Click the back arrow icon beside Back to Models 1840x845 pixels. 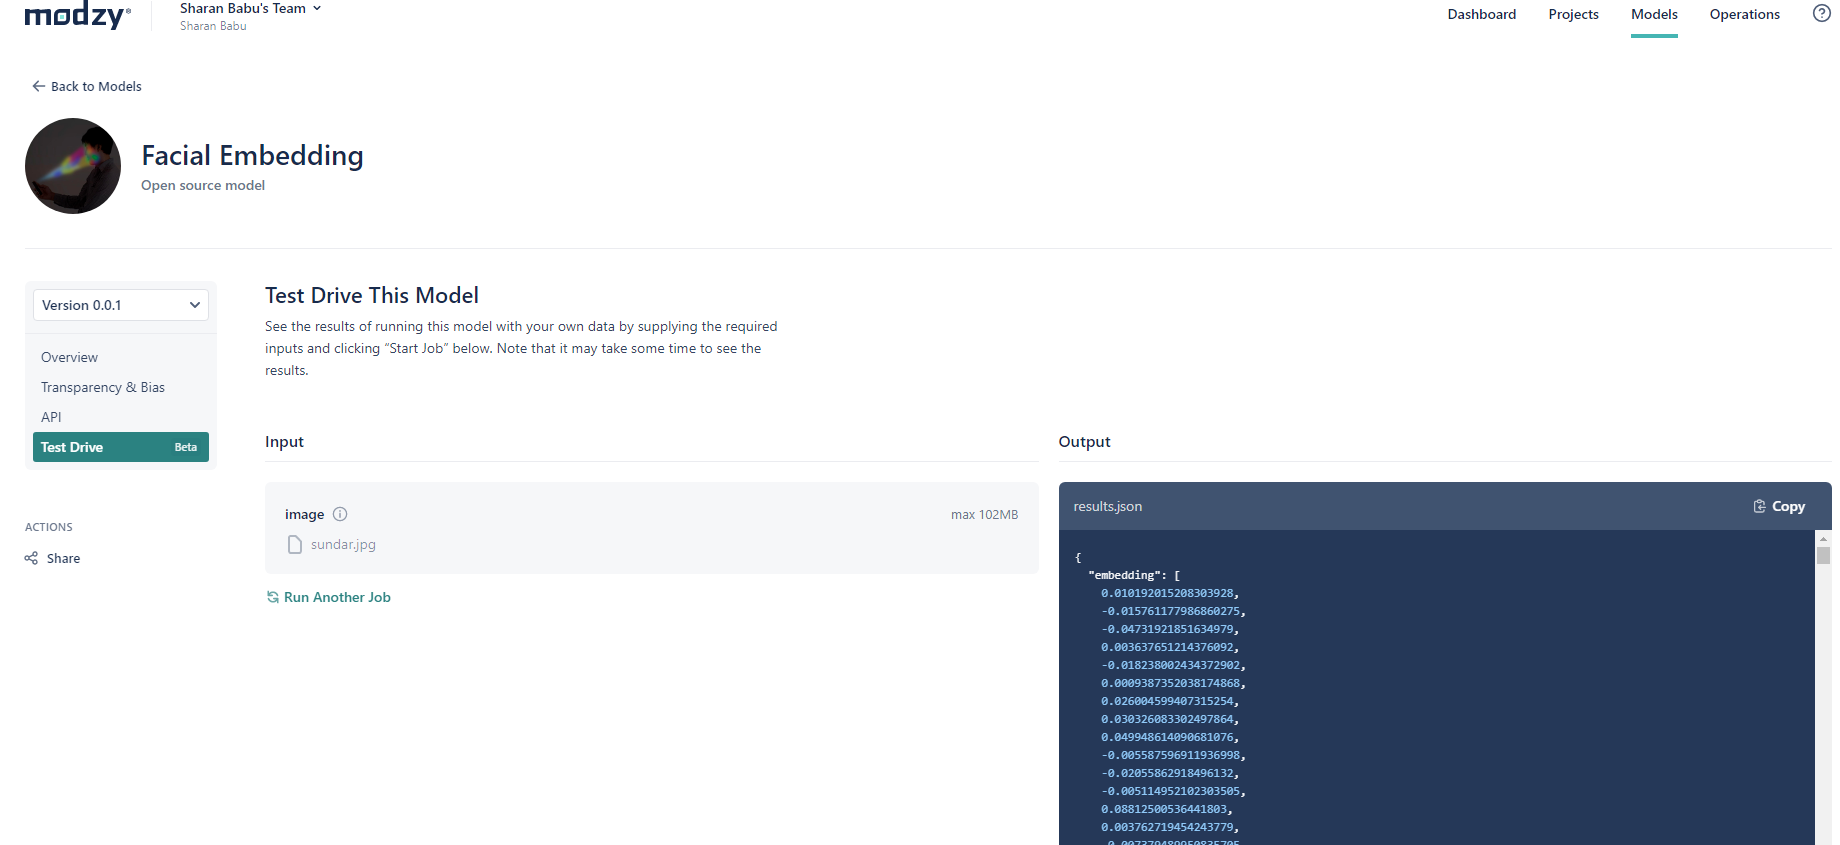tap(38, 86)
